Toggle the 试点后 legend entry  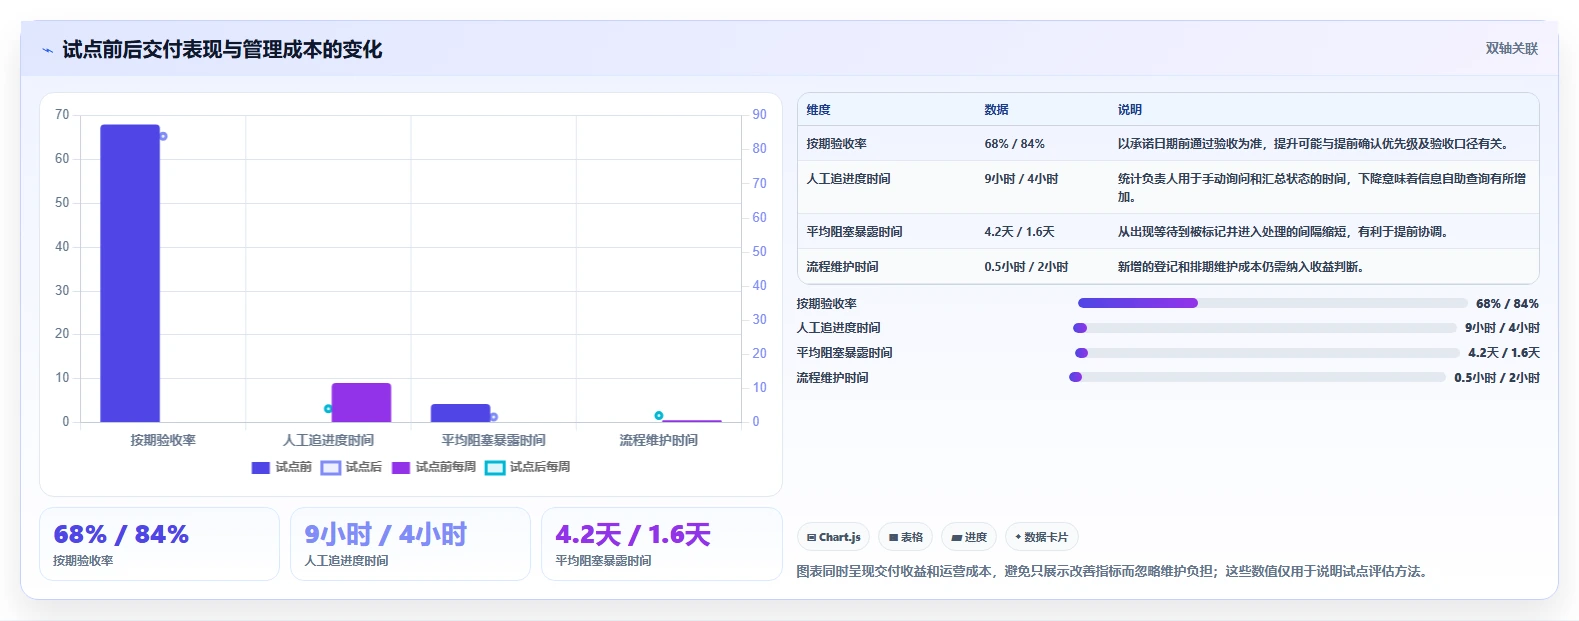351,467
